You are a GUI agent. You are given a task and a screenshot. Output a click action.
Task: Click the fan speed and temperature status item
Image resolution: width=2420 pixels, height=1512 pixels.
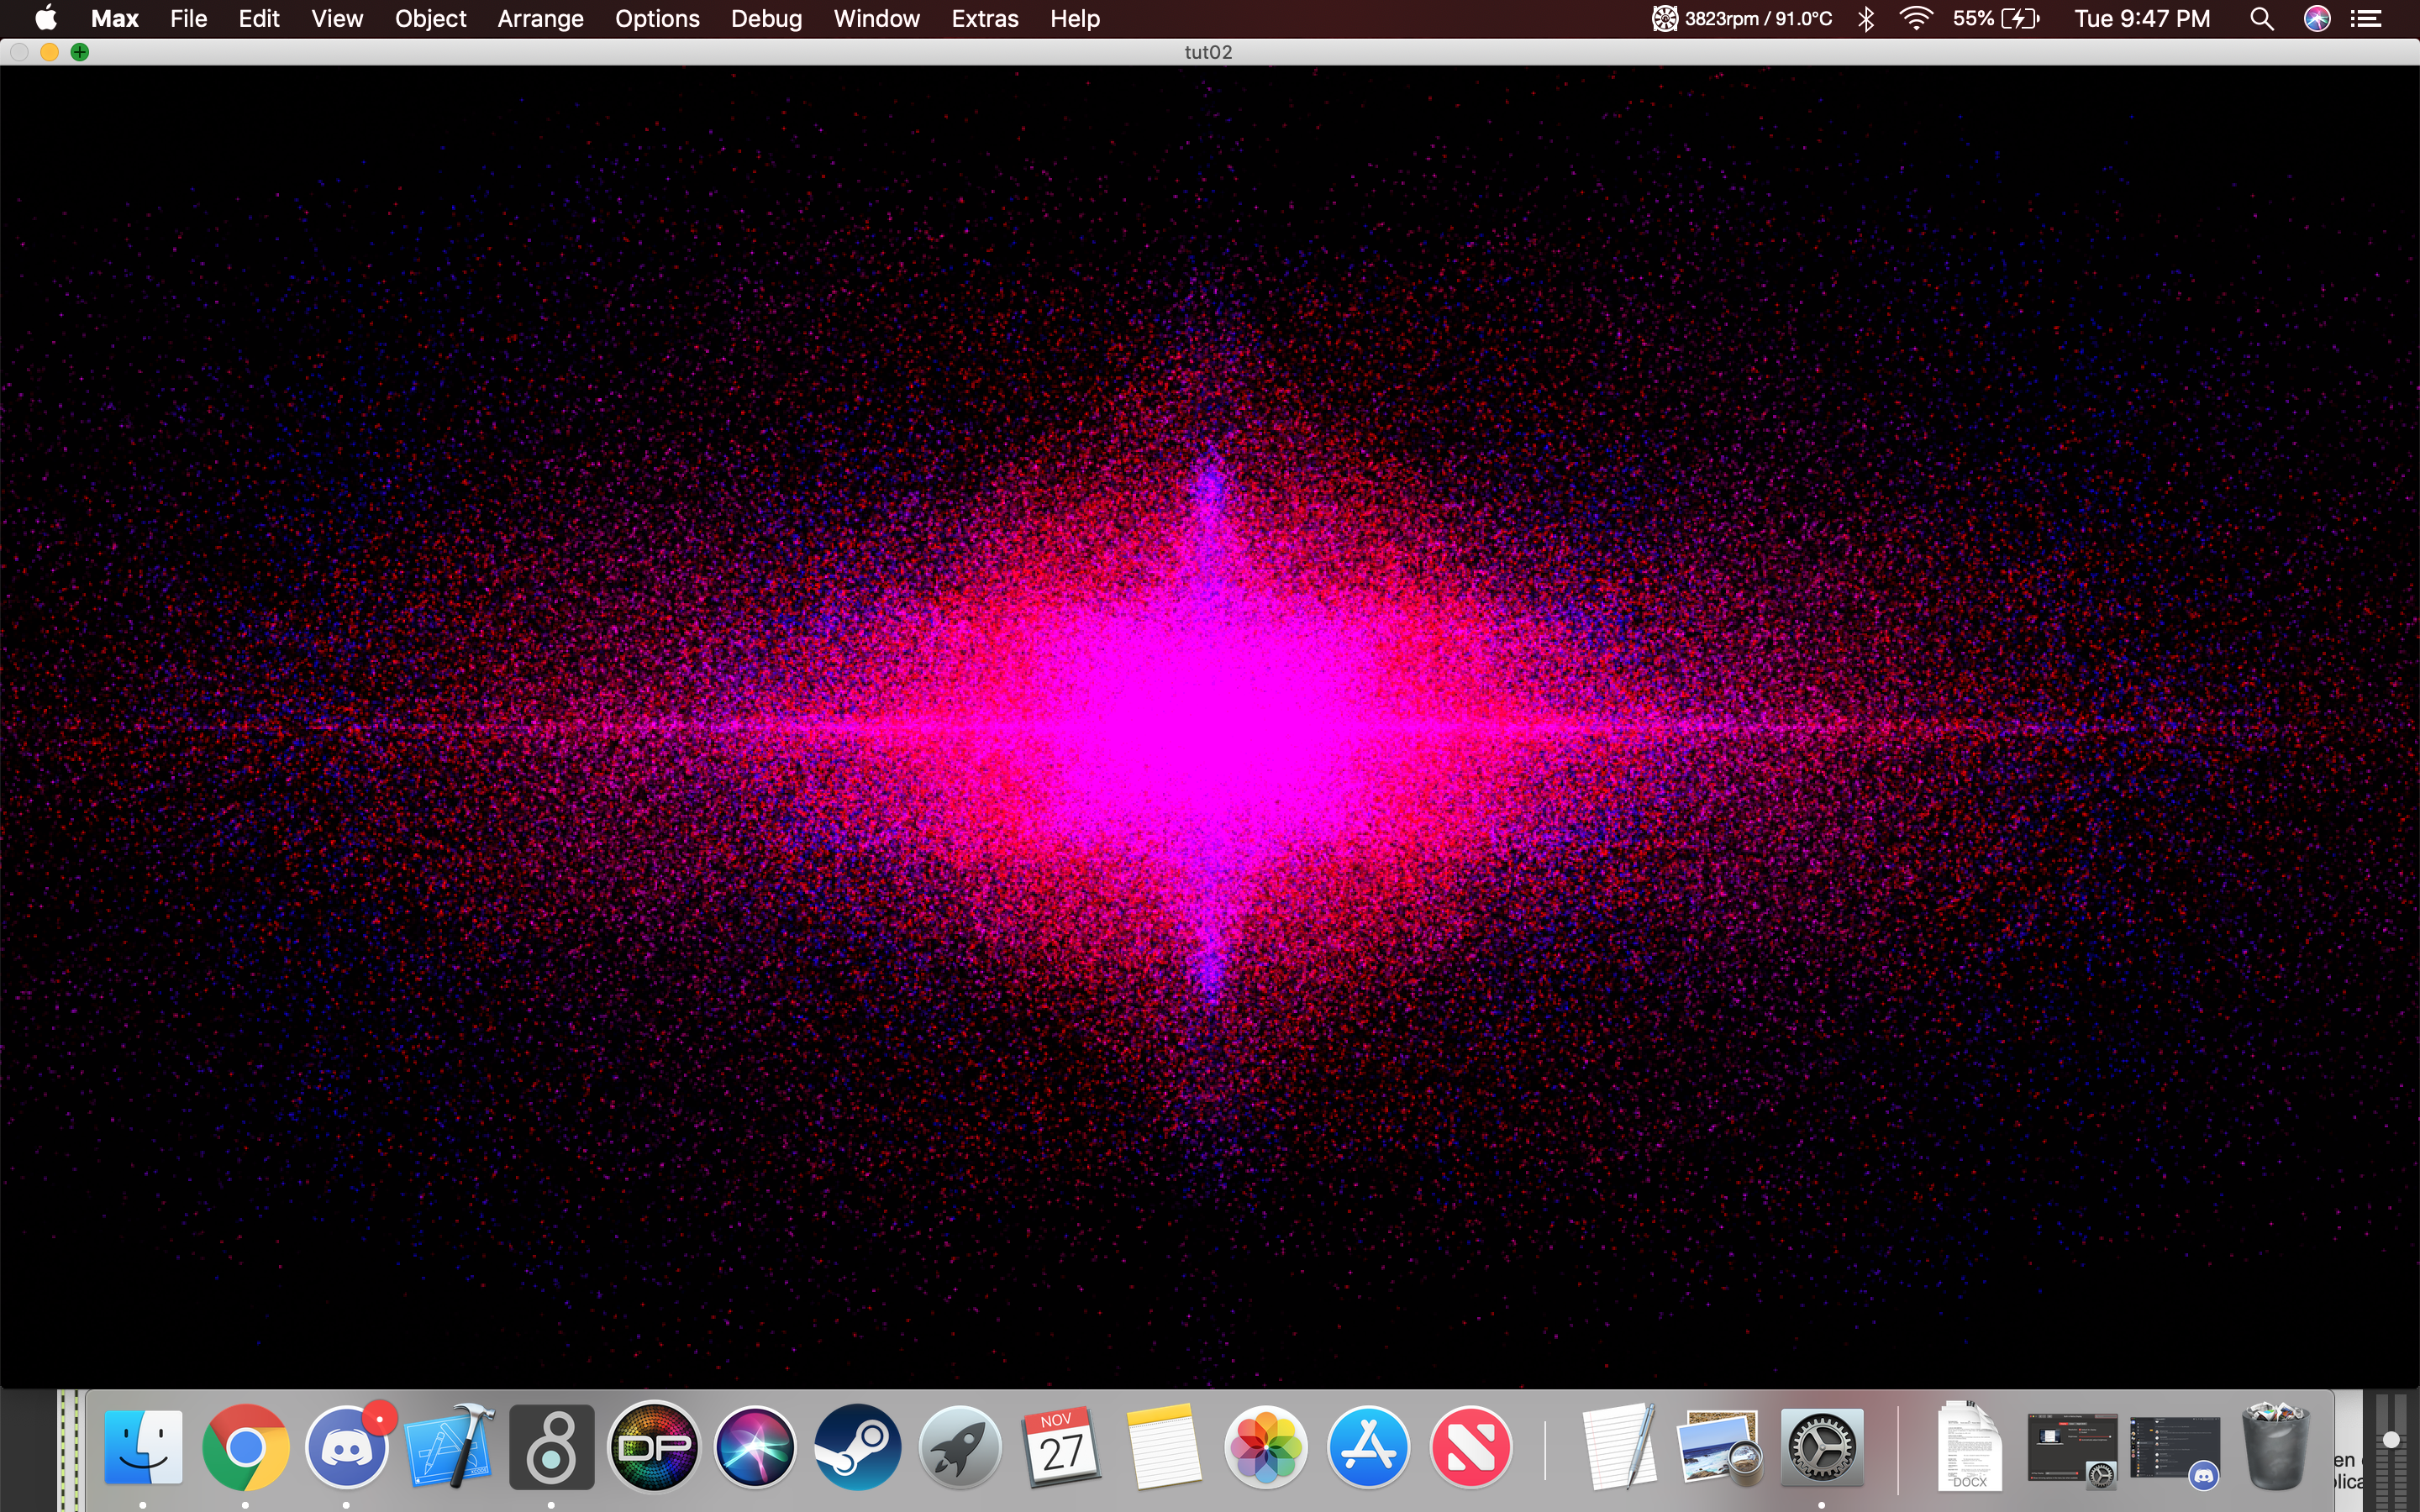pos(1742,18)
